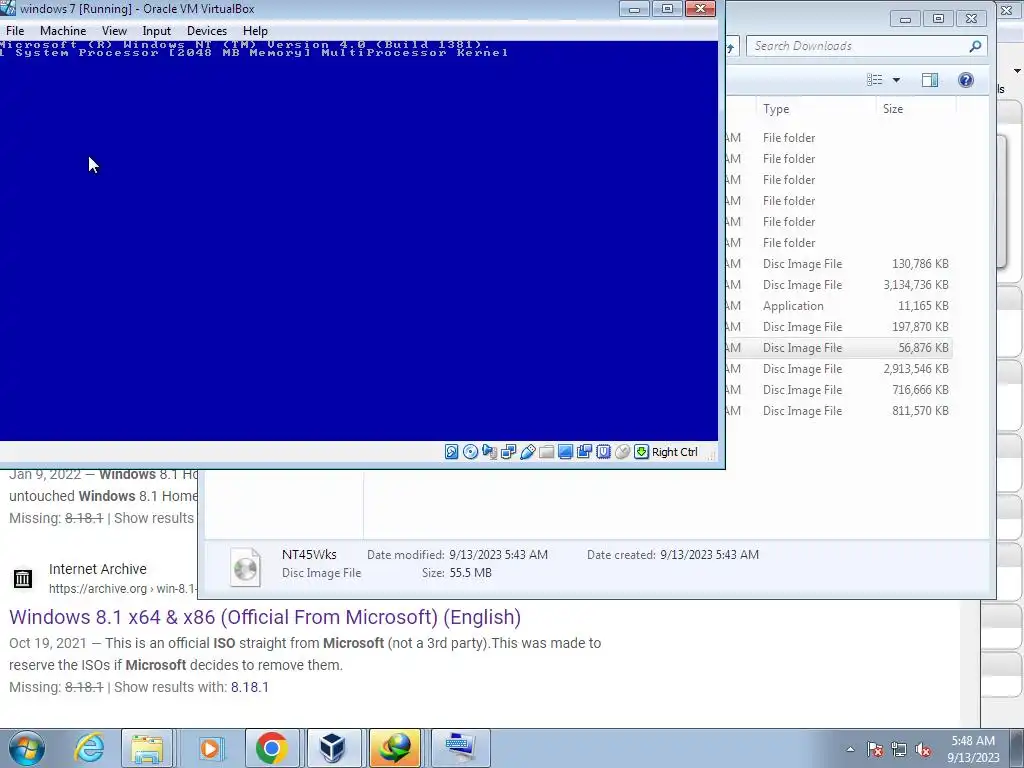Viewport: 1024px width, 768px height.
Task: Open the VirtualBox View menu
Action: [x=114, y=31]
